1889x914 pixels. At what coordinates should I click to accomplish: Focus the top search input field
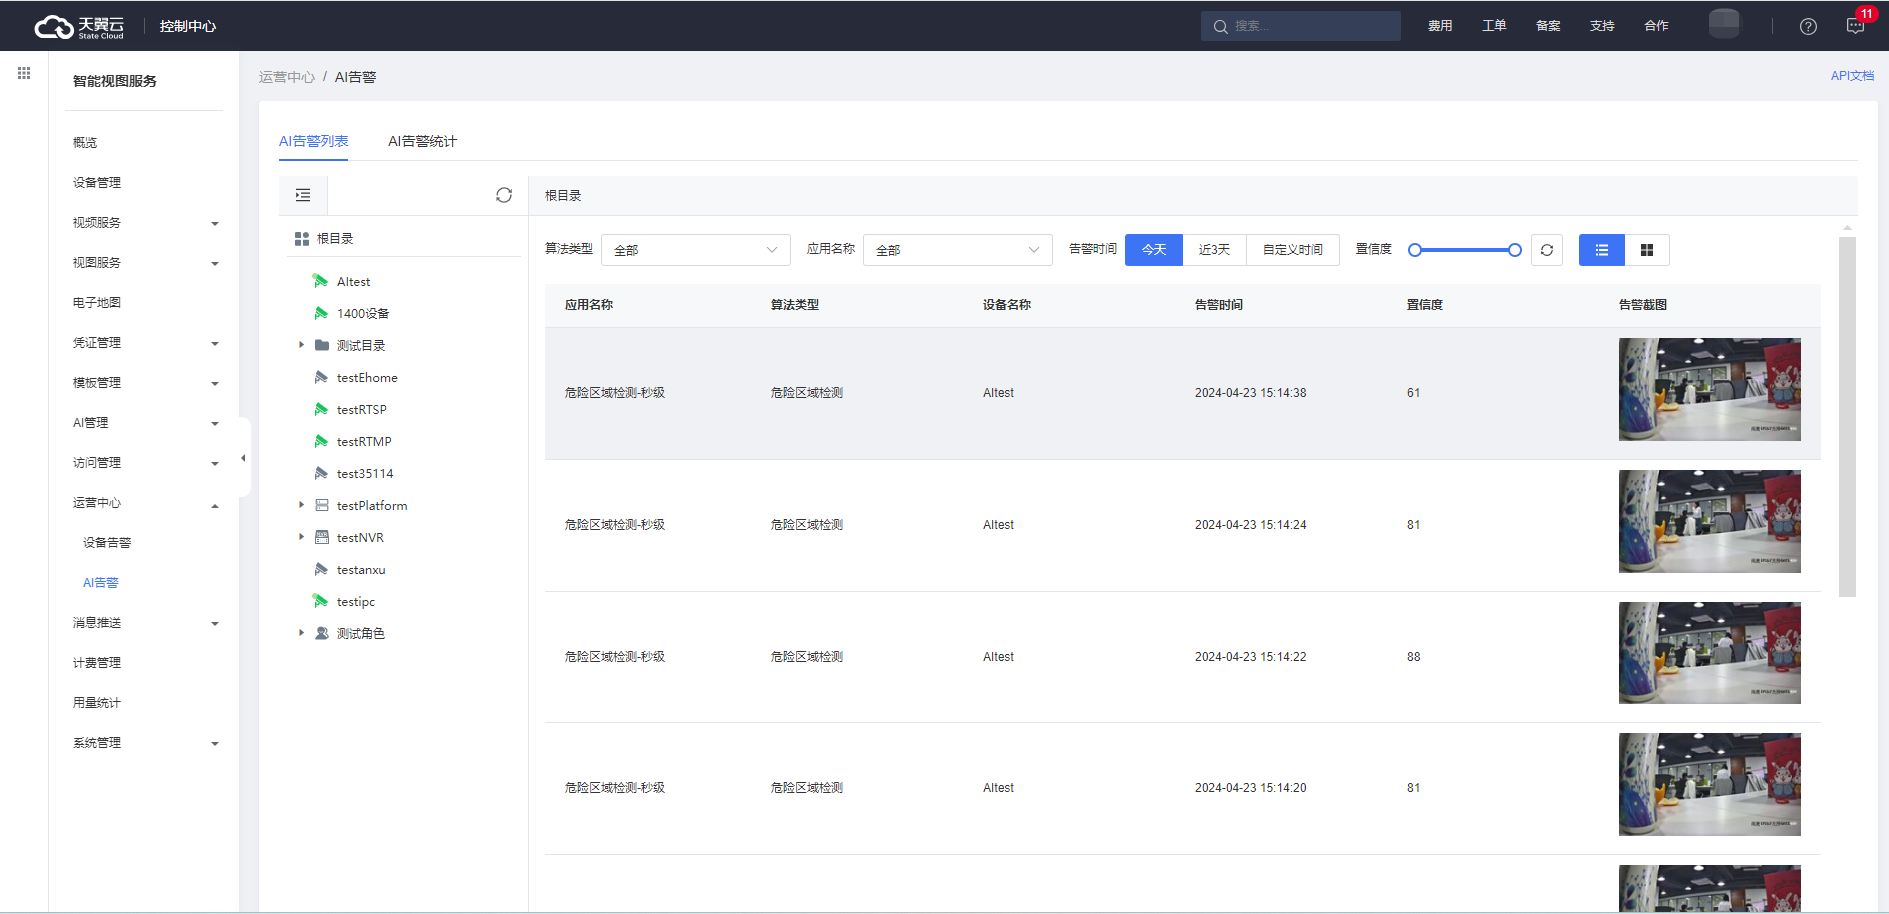click(x=1301, y=26)
